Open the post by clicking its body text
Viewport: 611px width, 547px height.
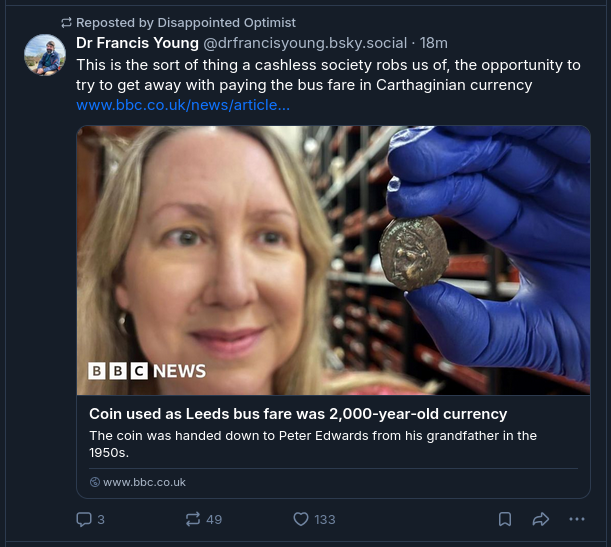(328, 75)
